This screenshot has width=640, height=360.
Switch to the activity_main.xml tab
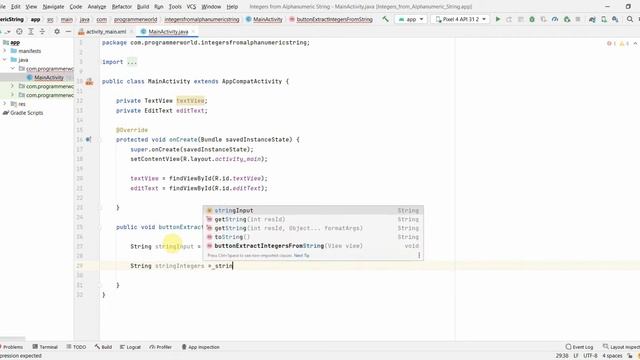(106, 31)
